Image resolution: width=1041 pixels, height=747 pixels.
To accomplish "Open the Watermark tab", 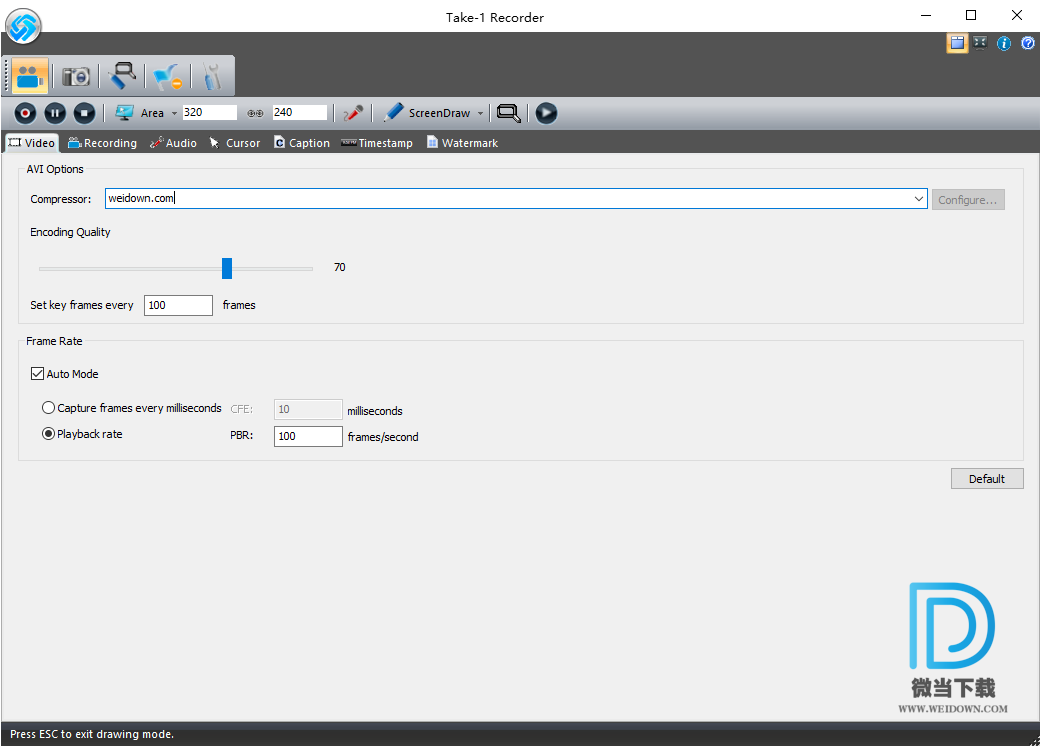I will [462, 143].
